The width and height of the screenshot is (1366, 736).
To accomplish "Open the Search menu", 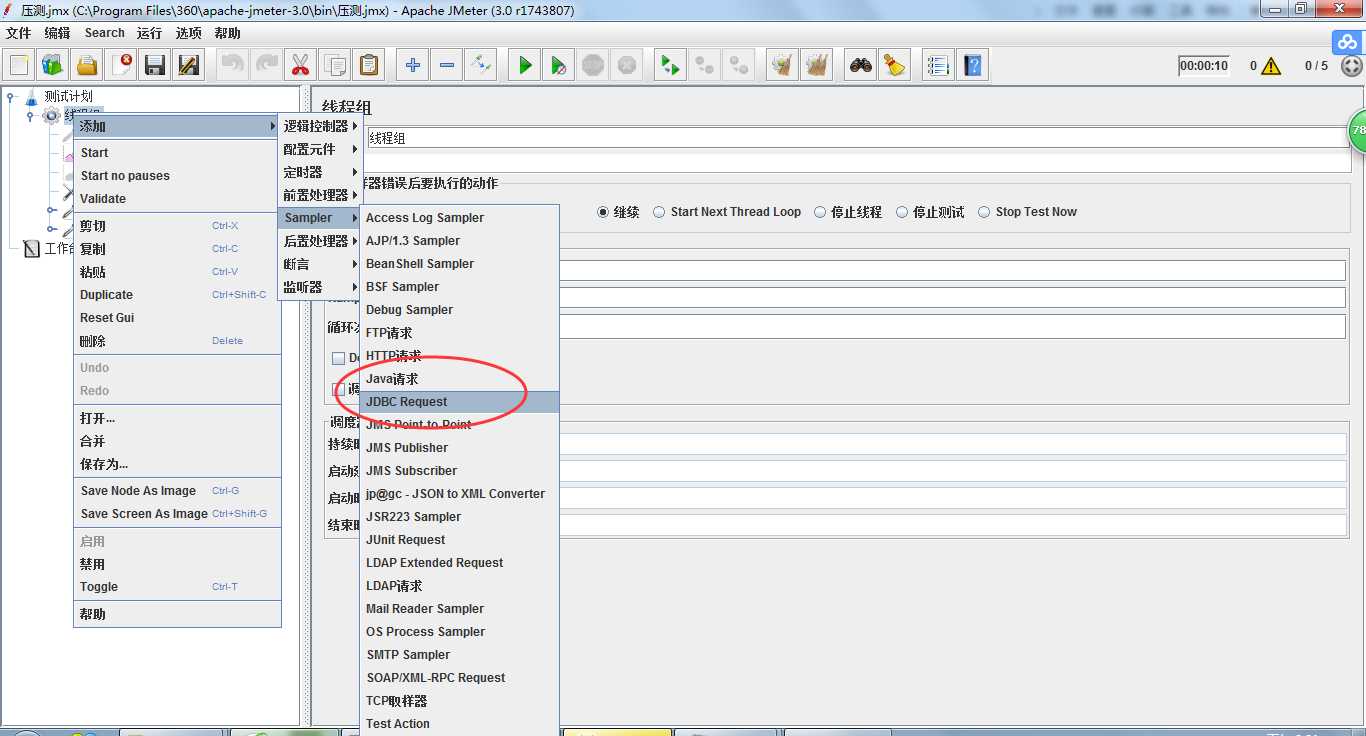I will coord(104,33).
